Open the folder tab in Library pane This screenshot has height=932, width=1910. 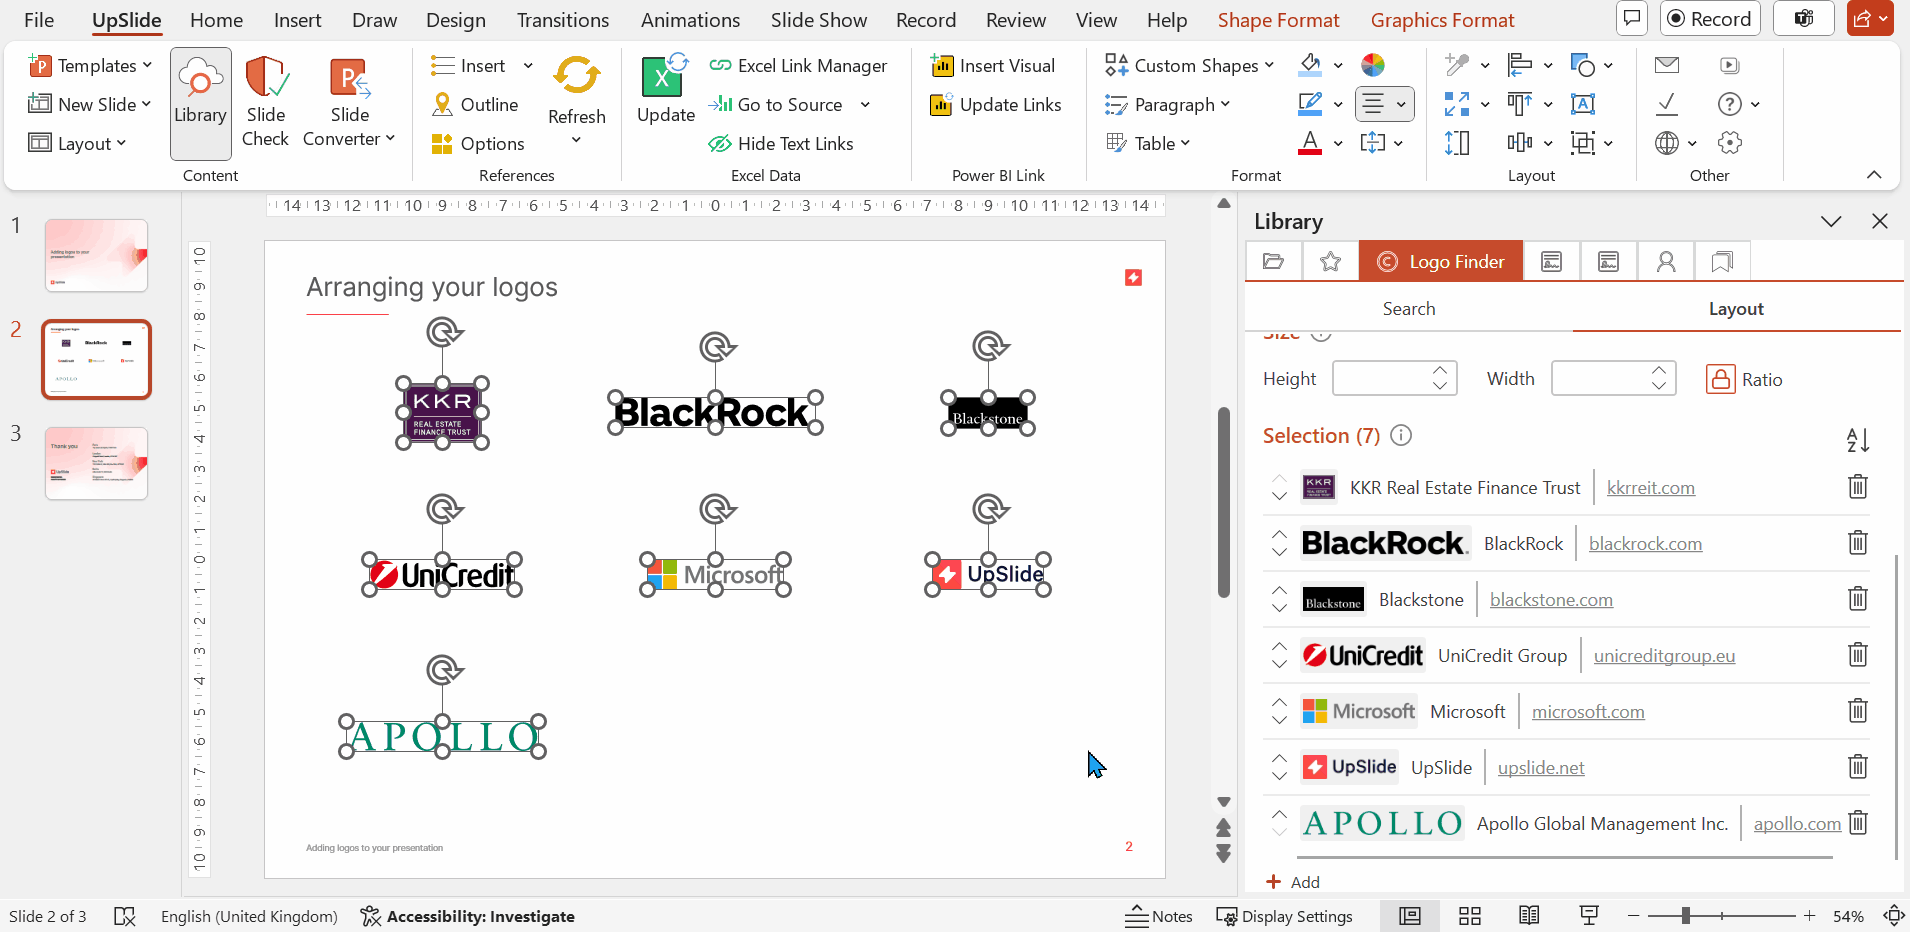1274,262
